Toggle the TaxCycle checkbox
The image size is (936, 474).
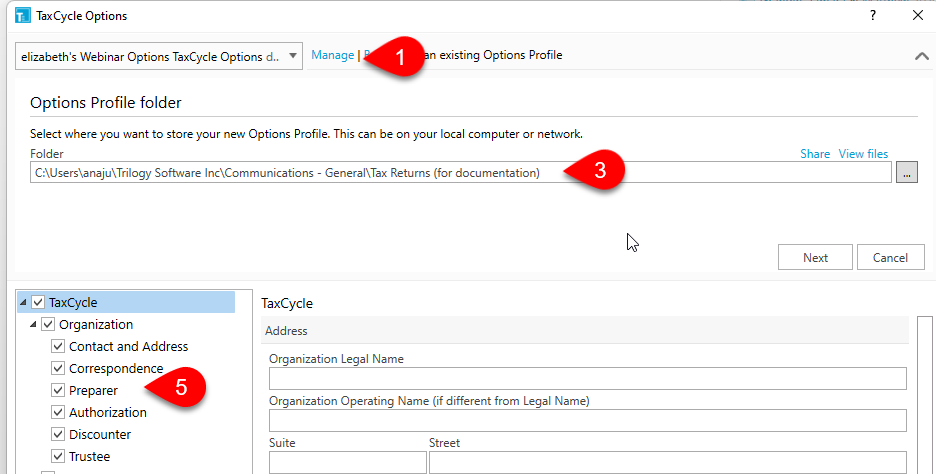pos(38,302)
